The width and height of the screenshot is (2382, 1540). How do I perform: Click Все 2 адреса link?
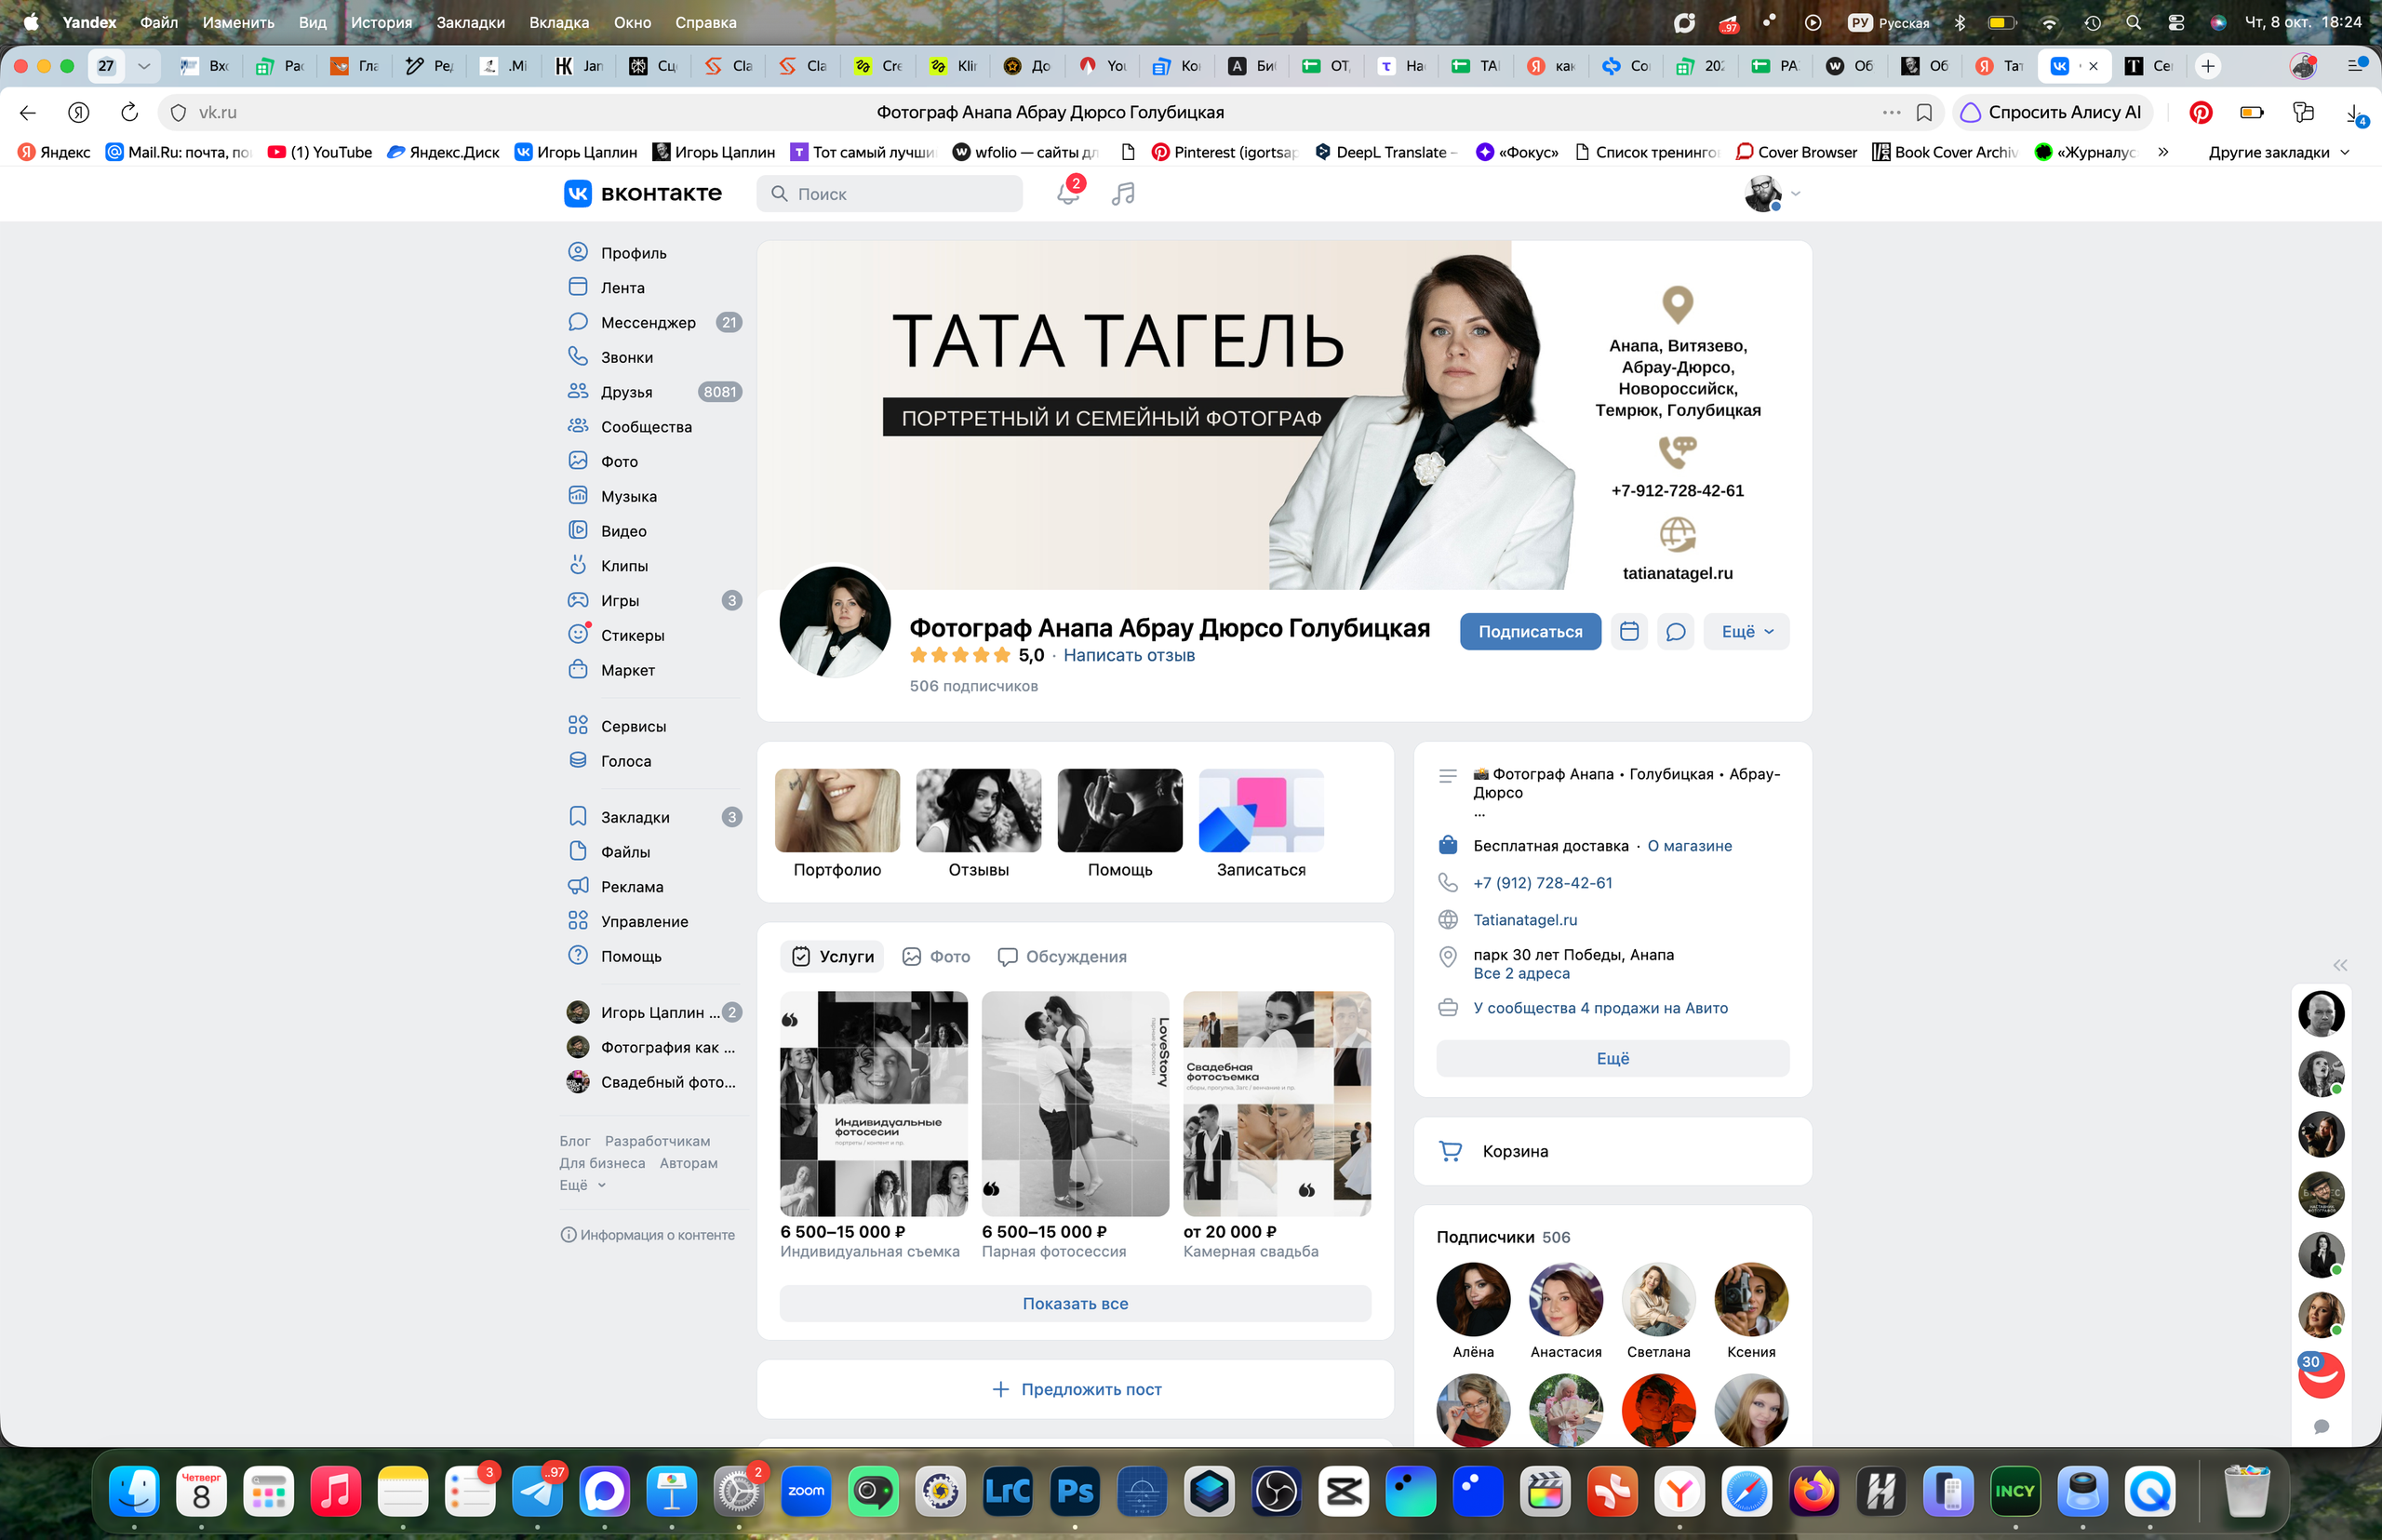pos(1521,973)
